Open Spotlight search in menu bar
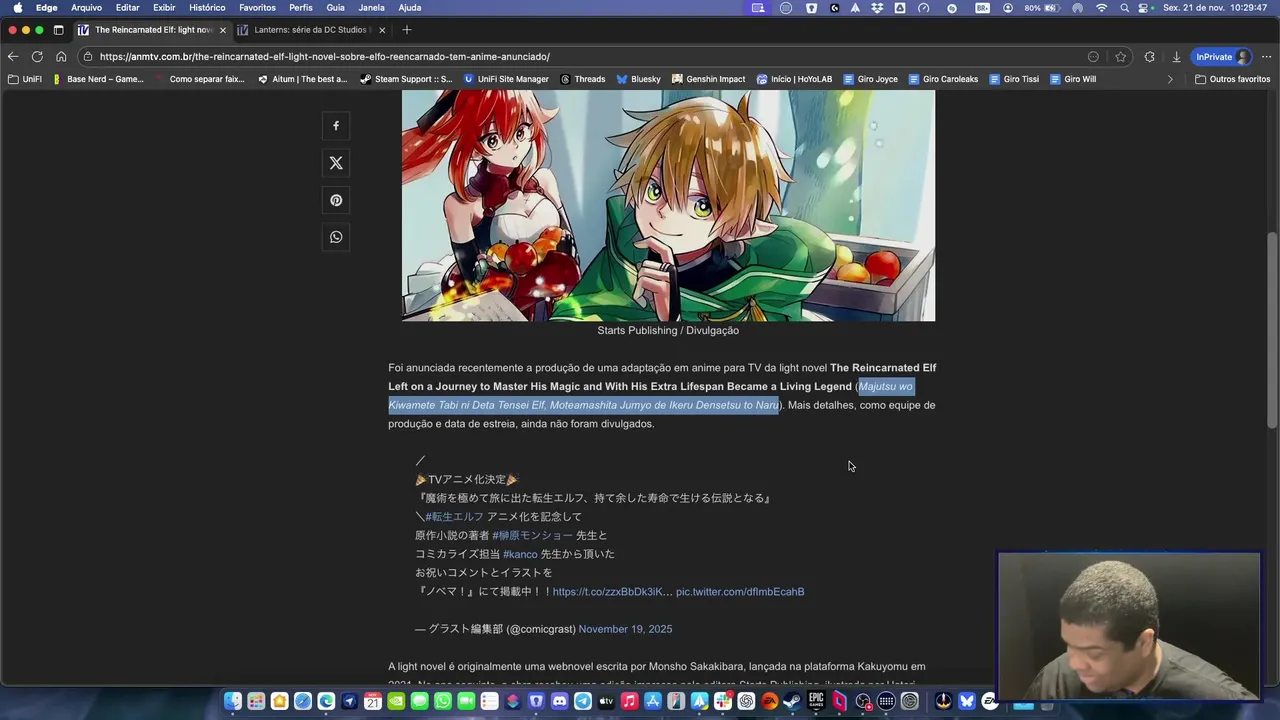This screenshot has width=1280, height=720. (x=1125, y=8)
